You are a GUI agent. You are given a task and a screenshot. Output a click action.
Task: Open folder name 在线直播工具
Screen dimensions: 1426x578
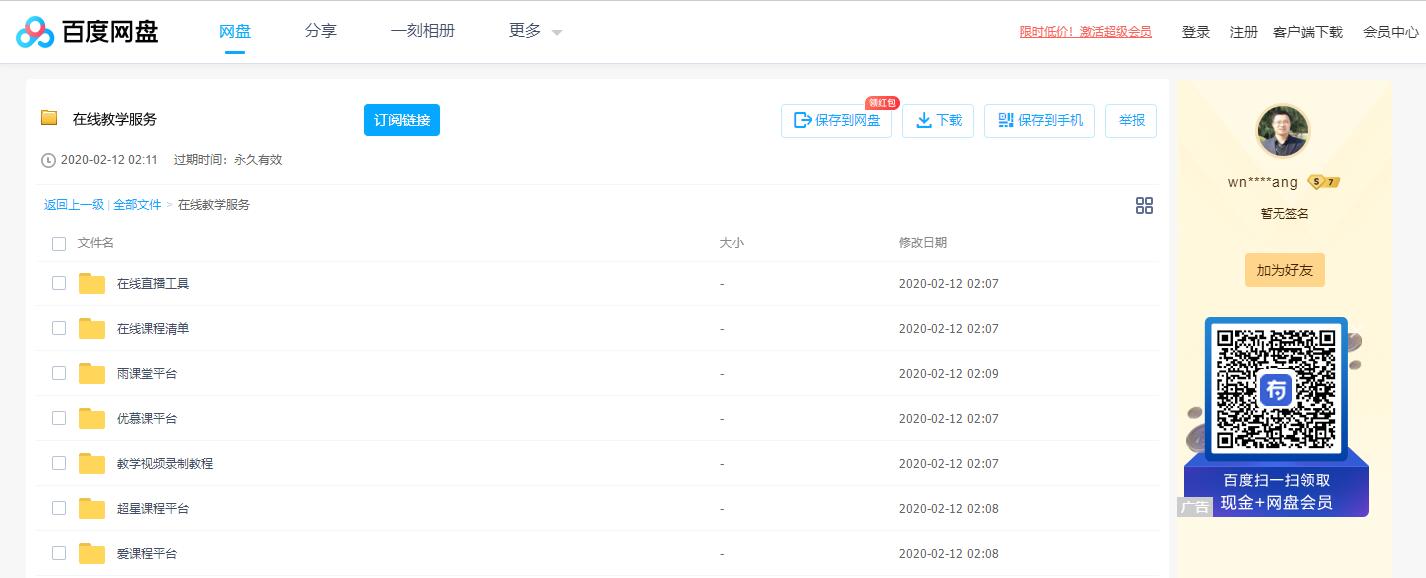pos(153,284)
